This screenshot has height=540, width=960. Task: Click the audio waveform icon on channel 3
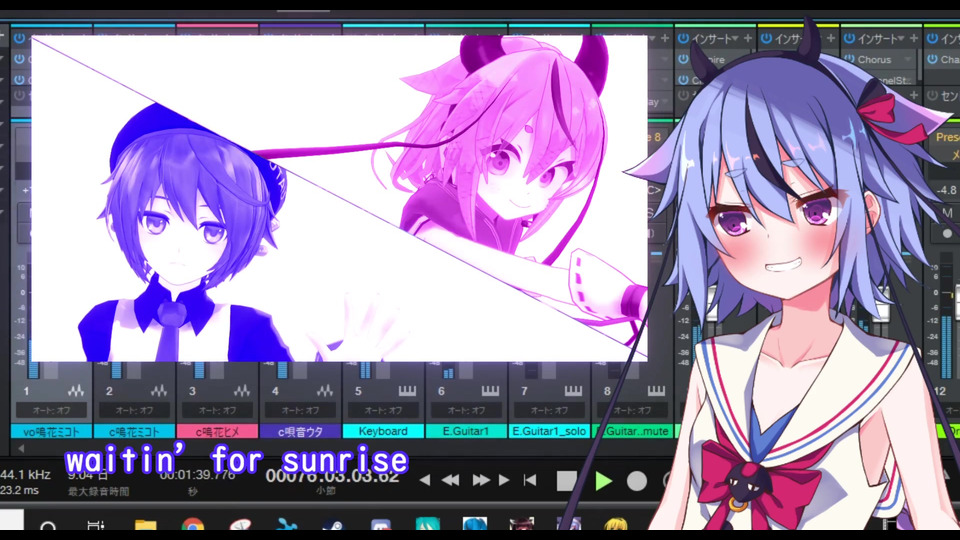pyautogui.click(x=242, y=391)
